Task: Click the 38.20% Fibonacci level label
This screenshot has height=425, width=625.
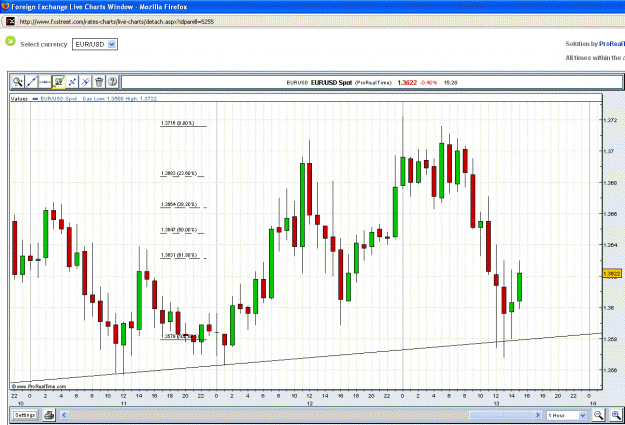Action: [179, 205]
